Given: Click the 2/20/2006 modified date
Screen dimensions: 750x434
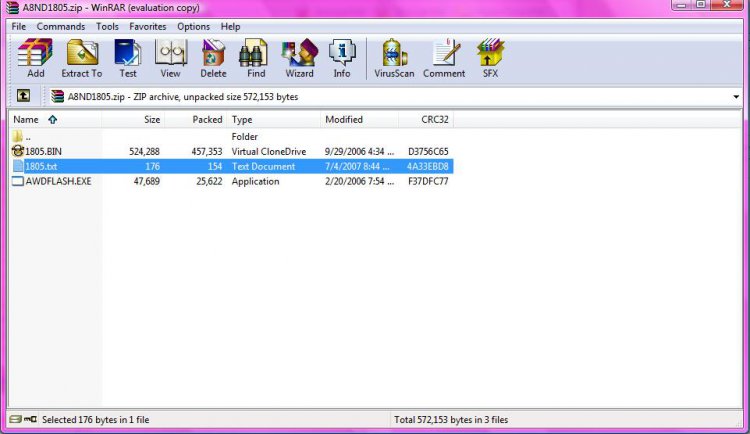Looking at the screenshot, I should pyautogui.click(x=359, y=181).
